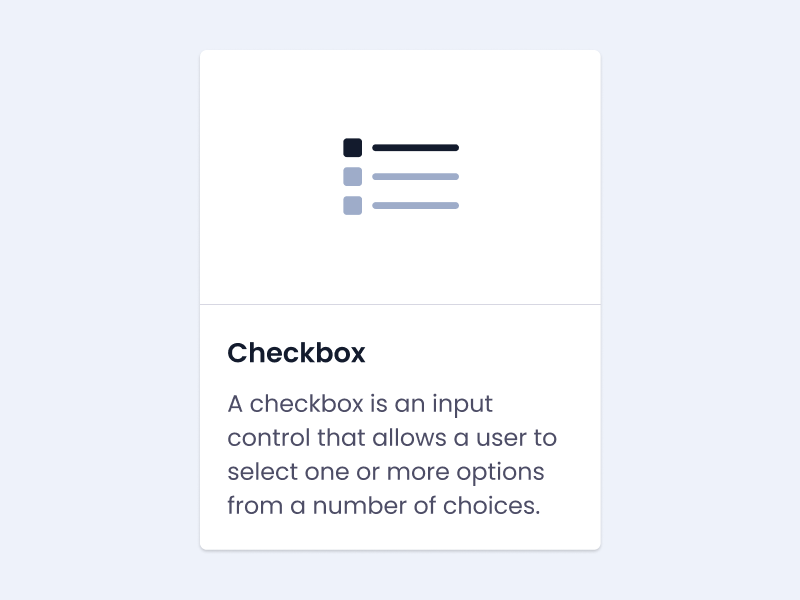Screen dimensions: 800x600
Task: Click the horizontal divider line on the card
Action: pos(400,304)
